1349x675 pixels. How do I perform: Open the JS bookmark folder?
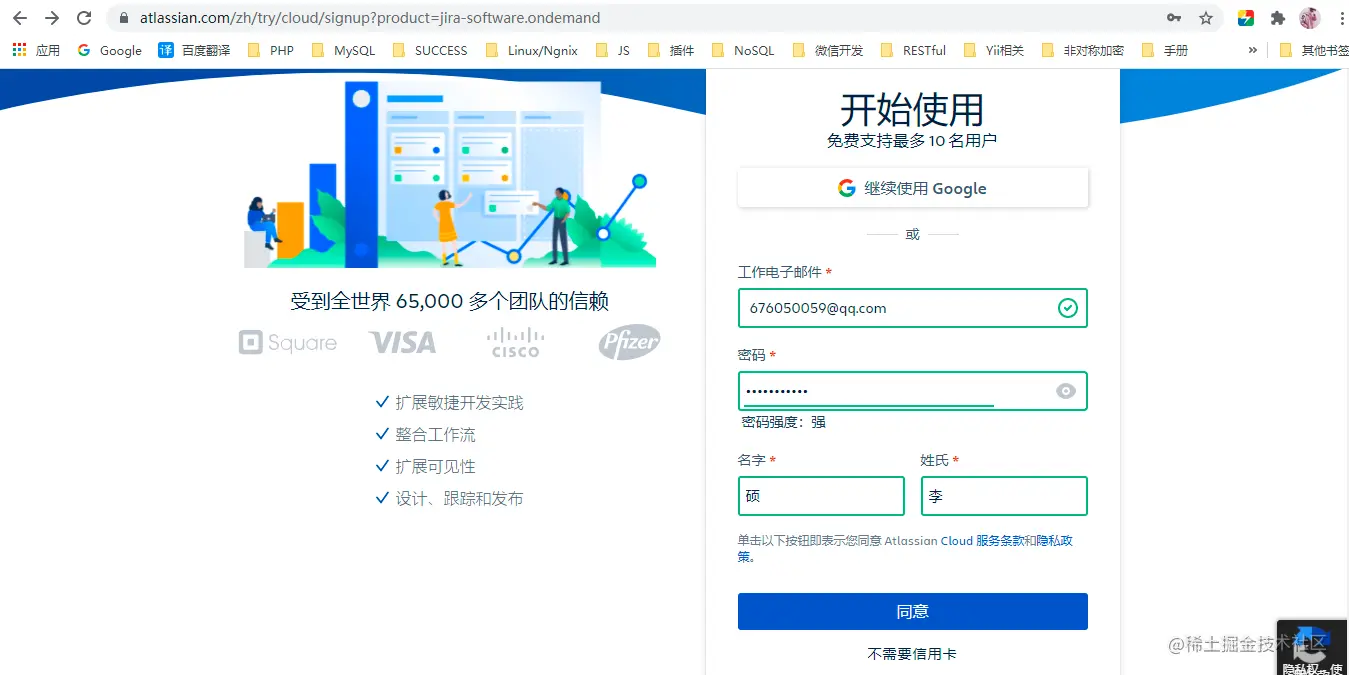coord(612,50)
